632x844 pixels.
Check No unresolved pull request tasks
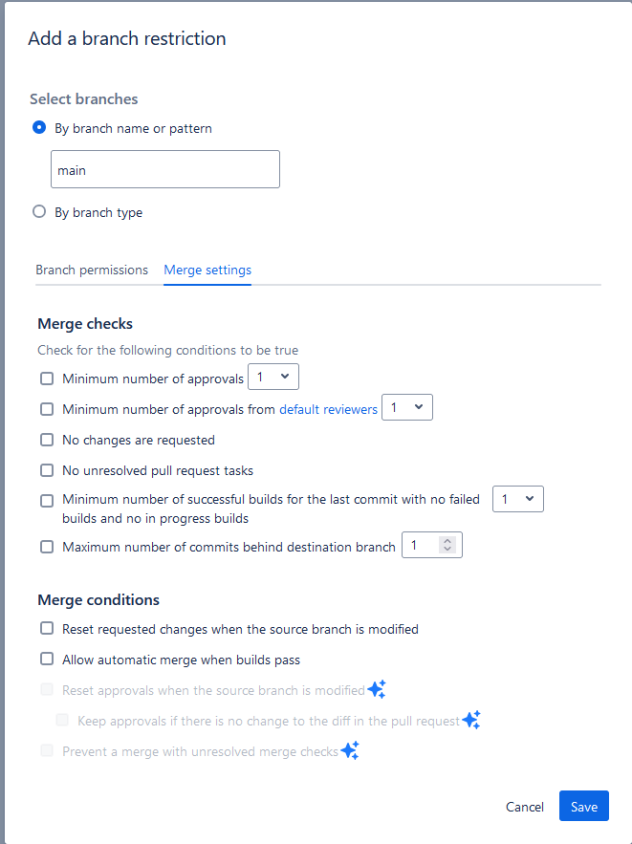tap(47, 470)
